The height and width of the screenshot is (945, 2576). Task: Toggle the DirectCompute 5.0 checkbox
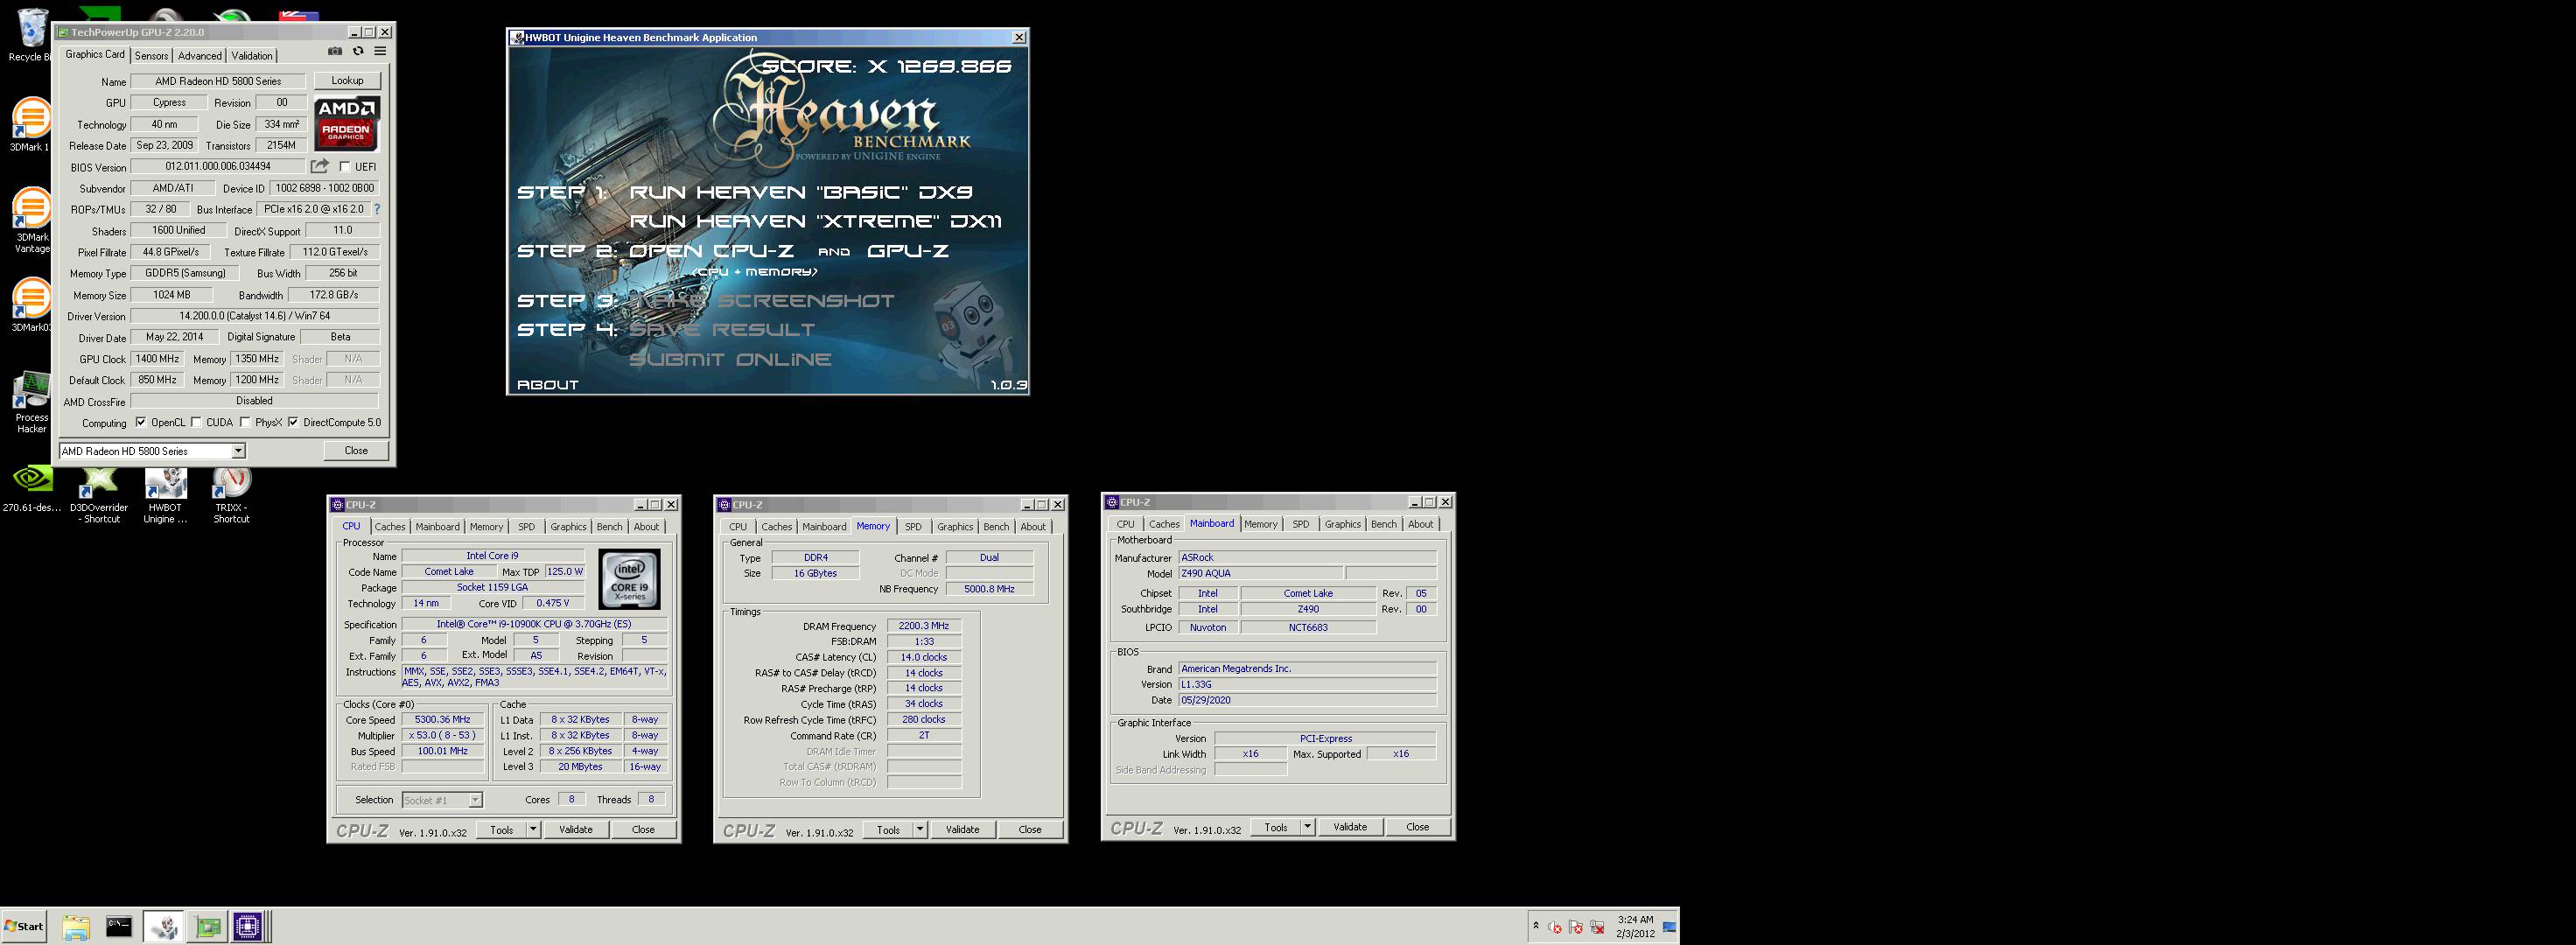293,422
